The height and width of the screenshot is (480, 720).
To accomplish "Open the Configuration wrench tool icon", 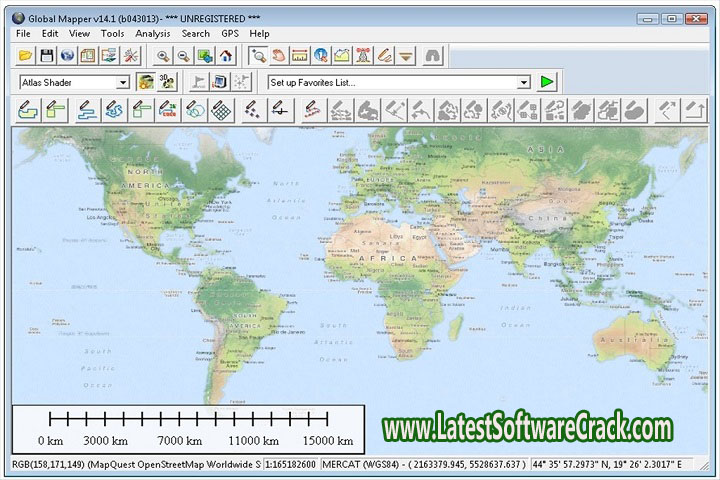I will pos(130,56).
